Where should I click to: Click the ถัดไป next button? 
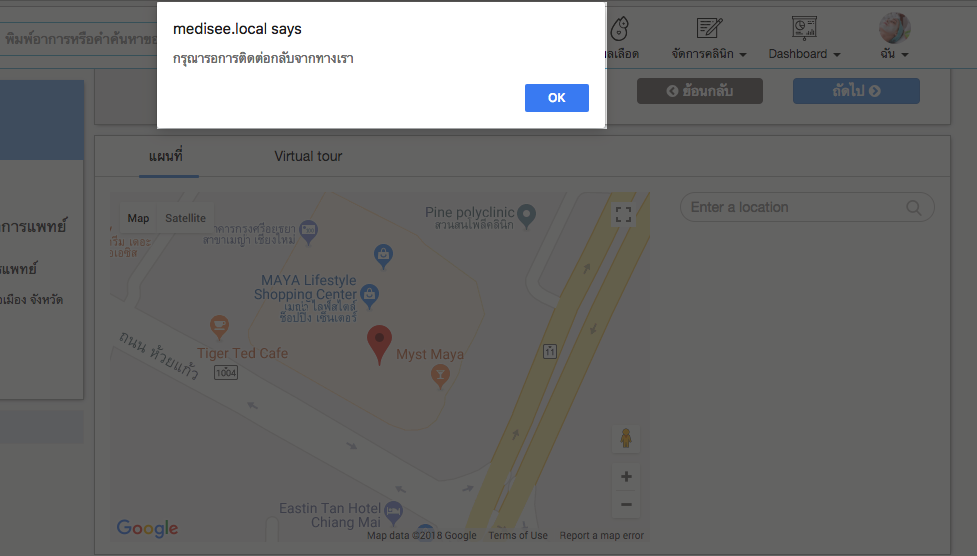(856, 91)
